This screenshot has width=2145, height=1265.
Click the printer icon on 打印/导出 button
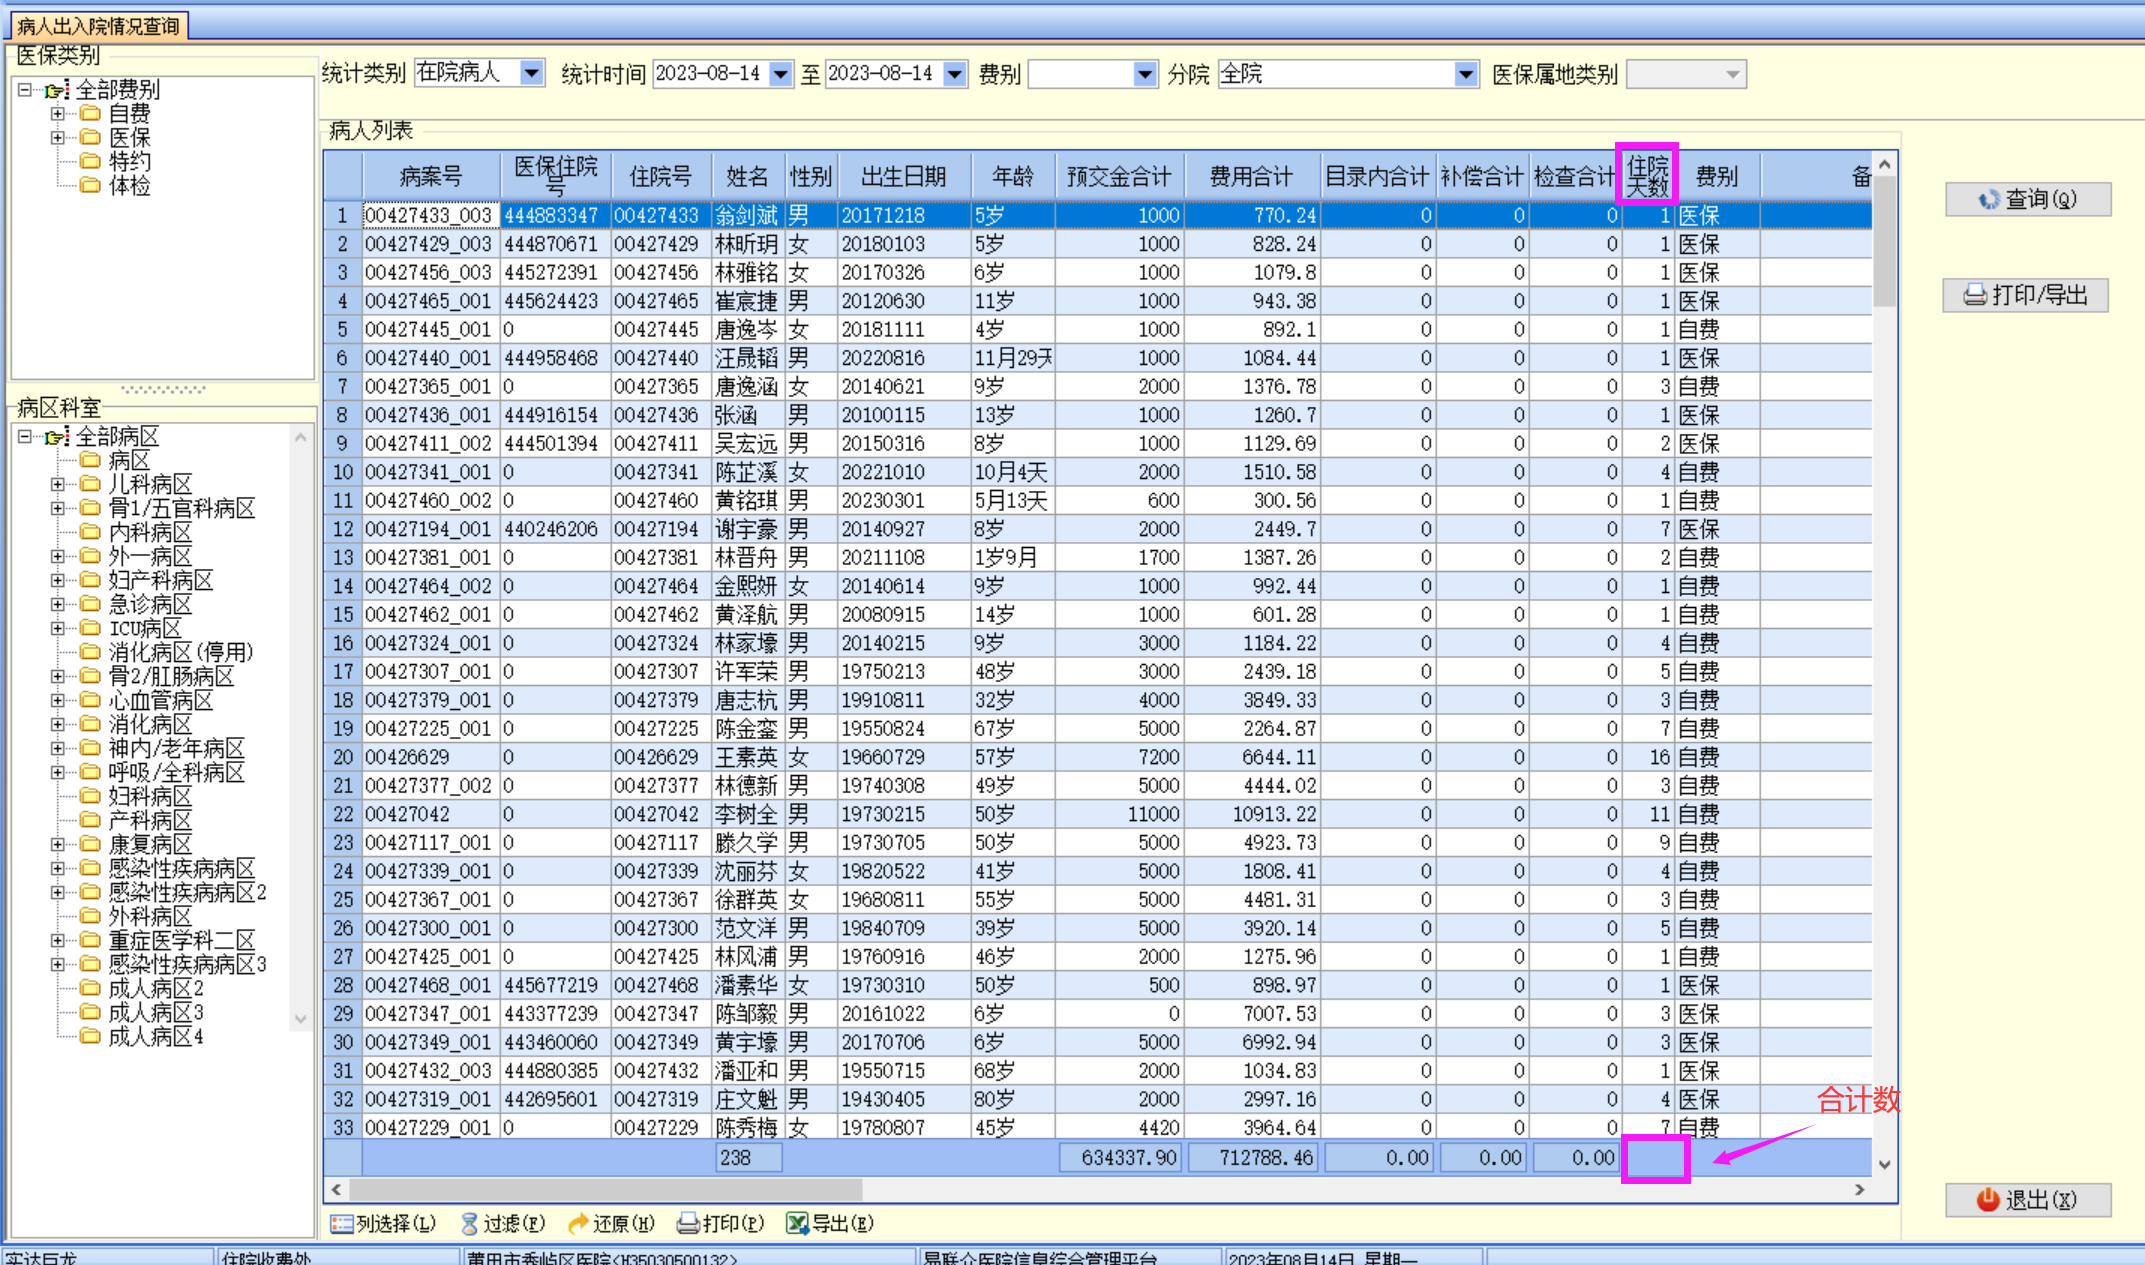[1975, 295]
